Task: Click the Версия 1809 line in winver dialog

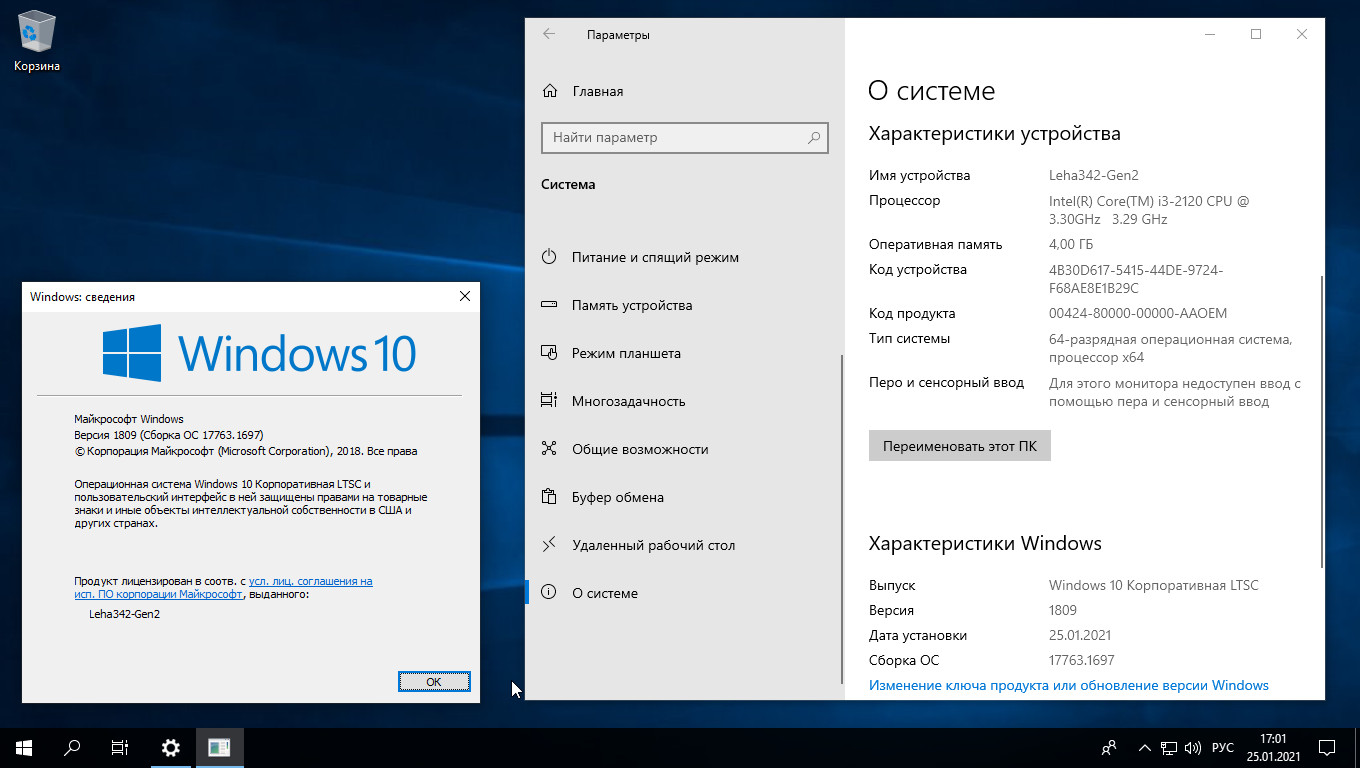Action: pyautogui.click(x=169, y=435)
